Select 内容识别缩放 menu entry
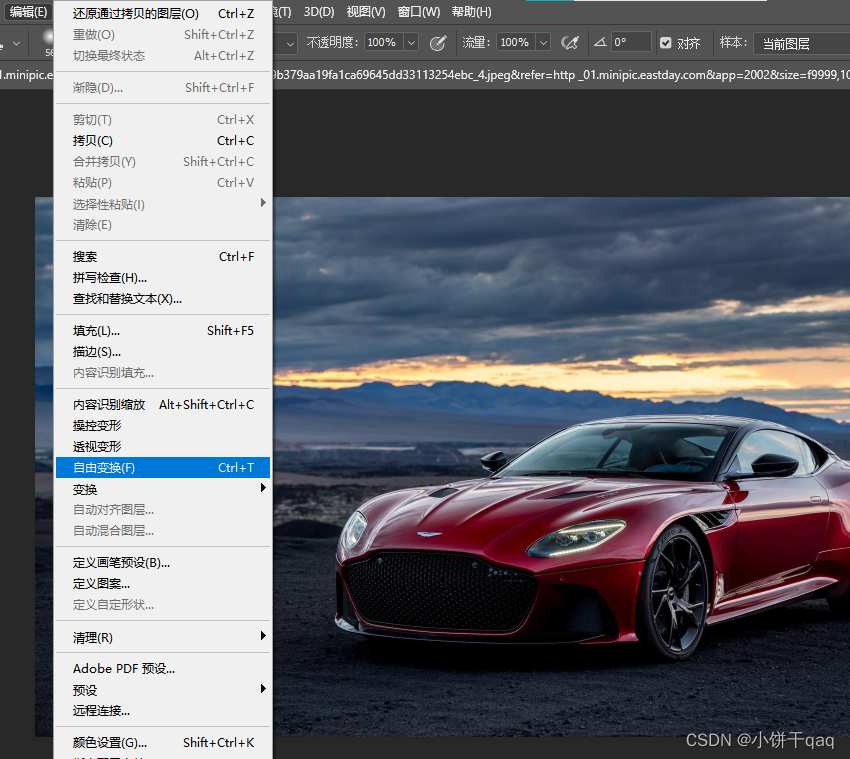 click(x=163, y=404)
